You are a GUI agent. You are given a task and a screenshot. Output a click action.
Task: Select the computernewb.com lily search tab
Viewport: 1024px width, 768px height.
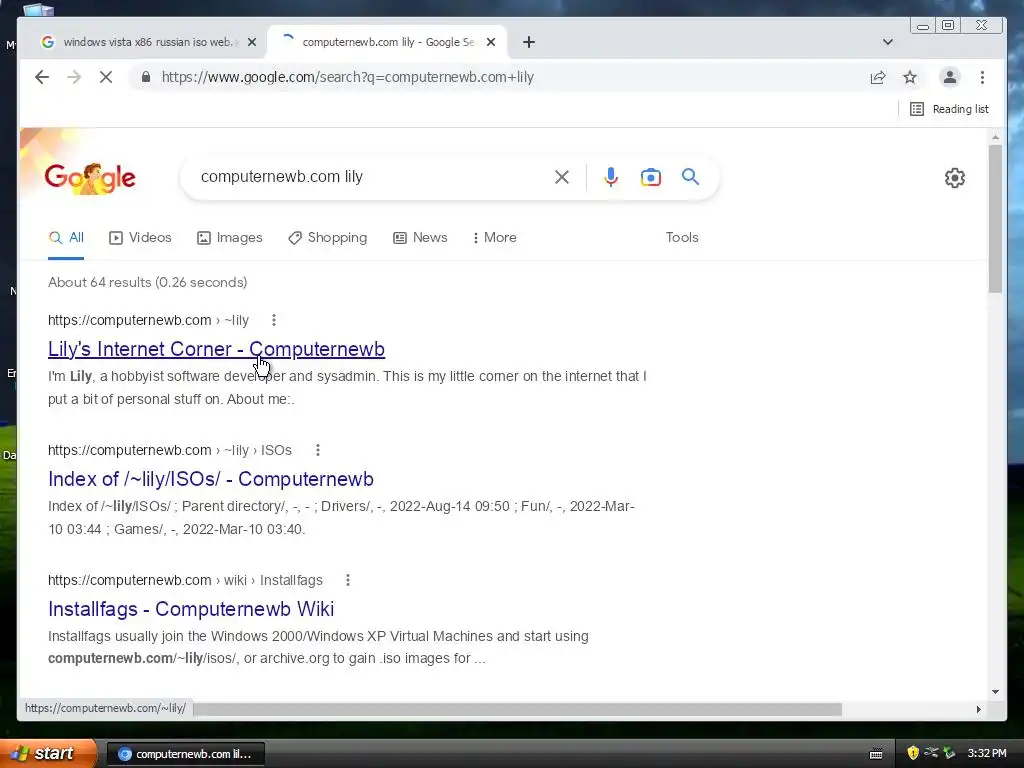[x=388, y=42]
